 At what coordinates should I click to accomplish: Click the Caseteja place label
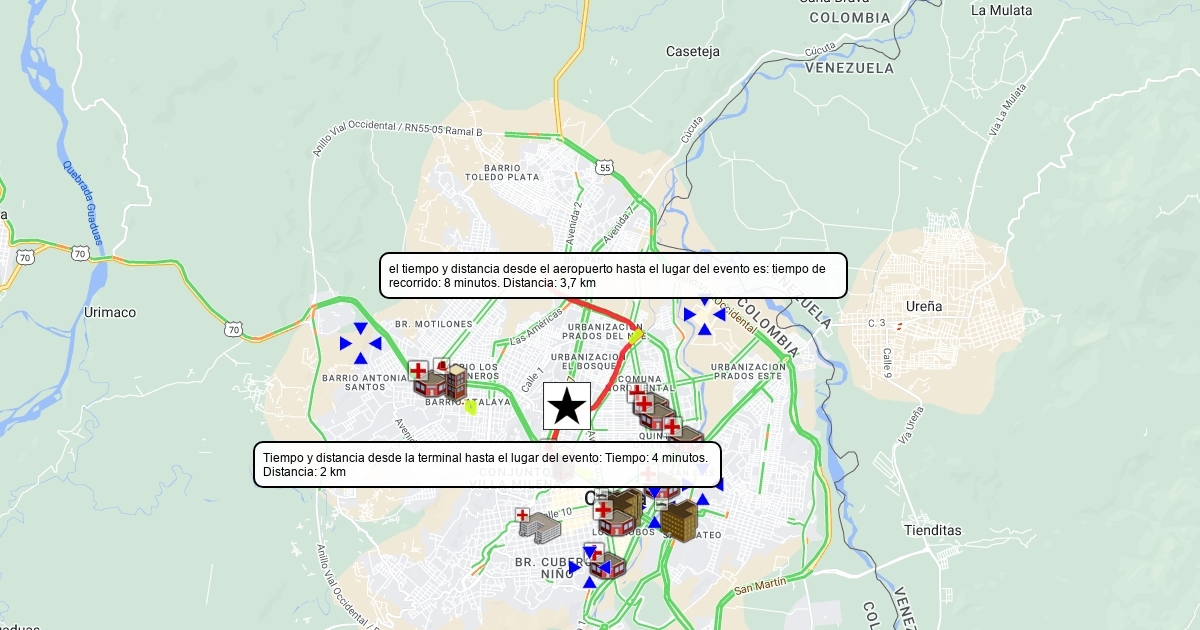[x=693, y=51]
